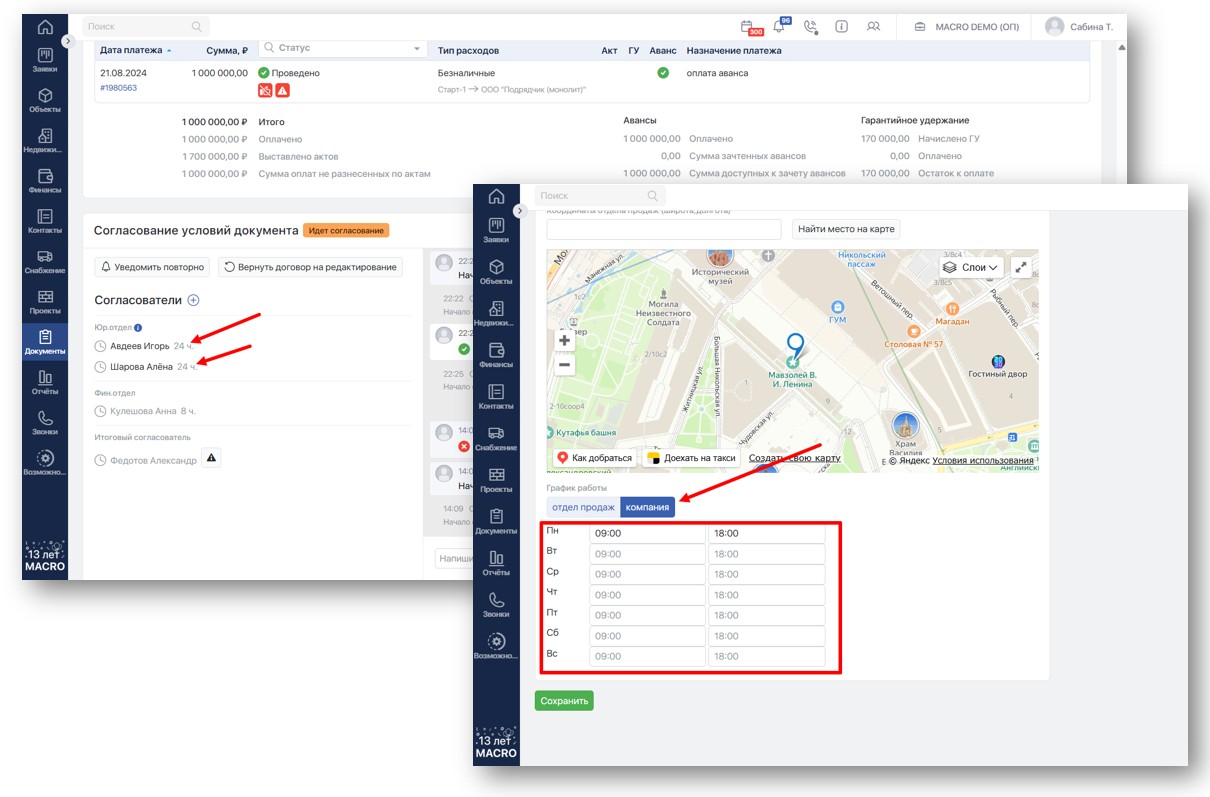Image resolution: width=1210 pixels, height=797 pixels.
Task: Click the info icon in top bar
Action: pyautogui.click(x=841, y=27)
